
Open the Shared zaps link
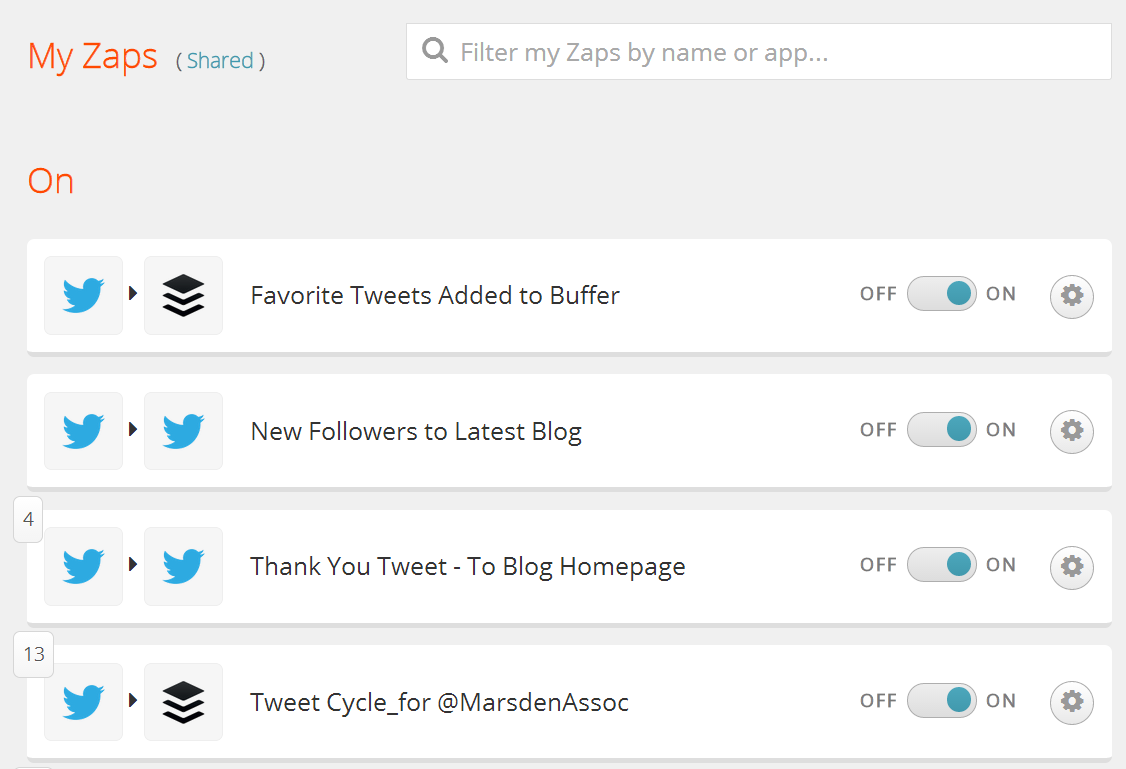pyautogui.click(x=220, y=60)
